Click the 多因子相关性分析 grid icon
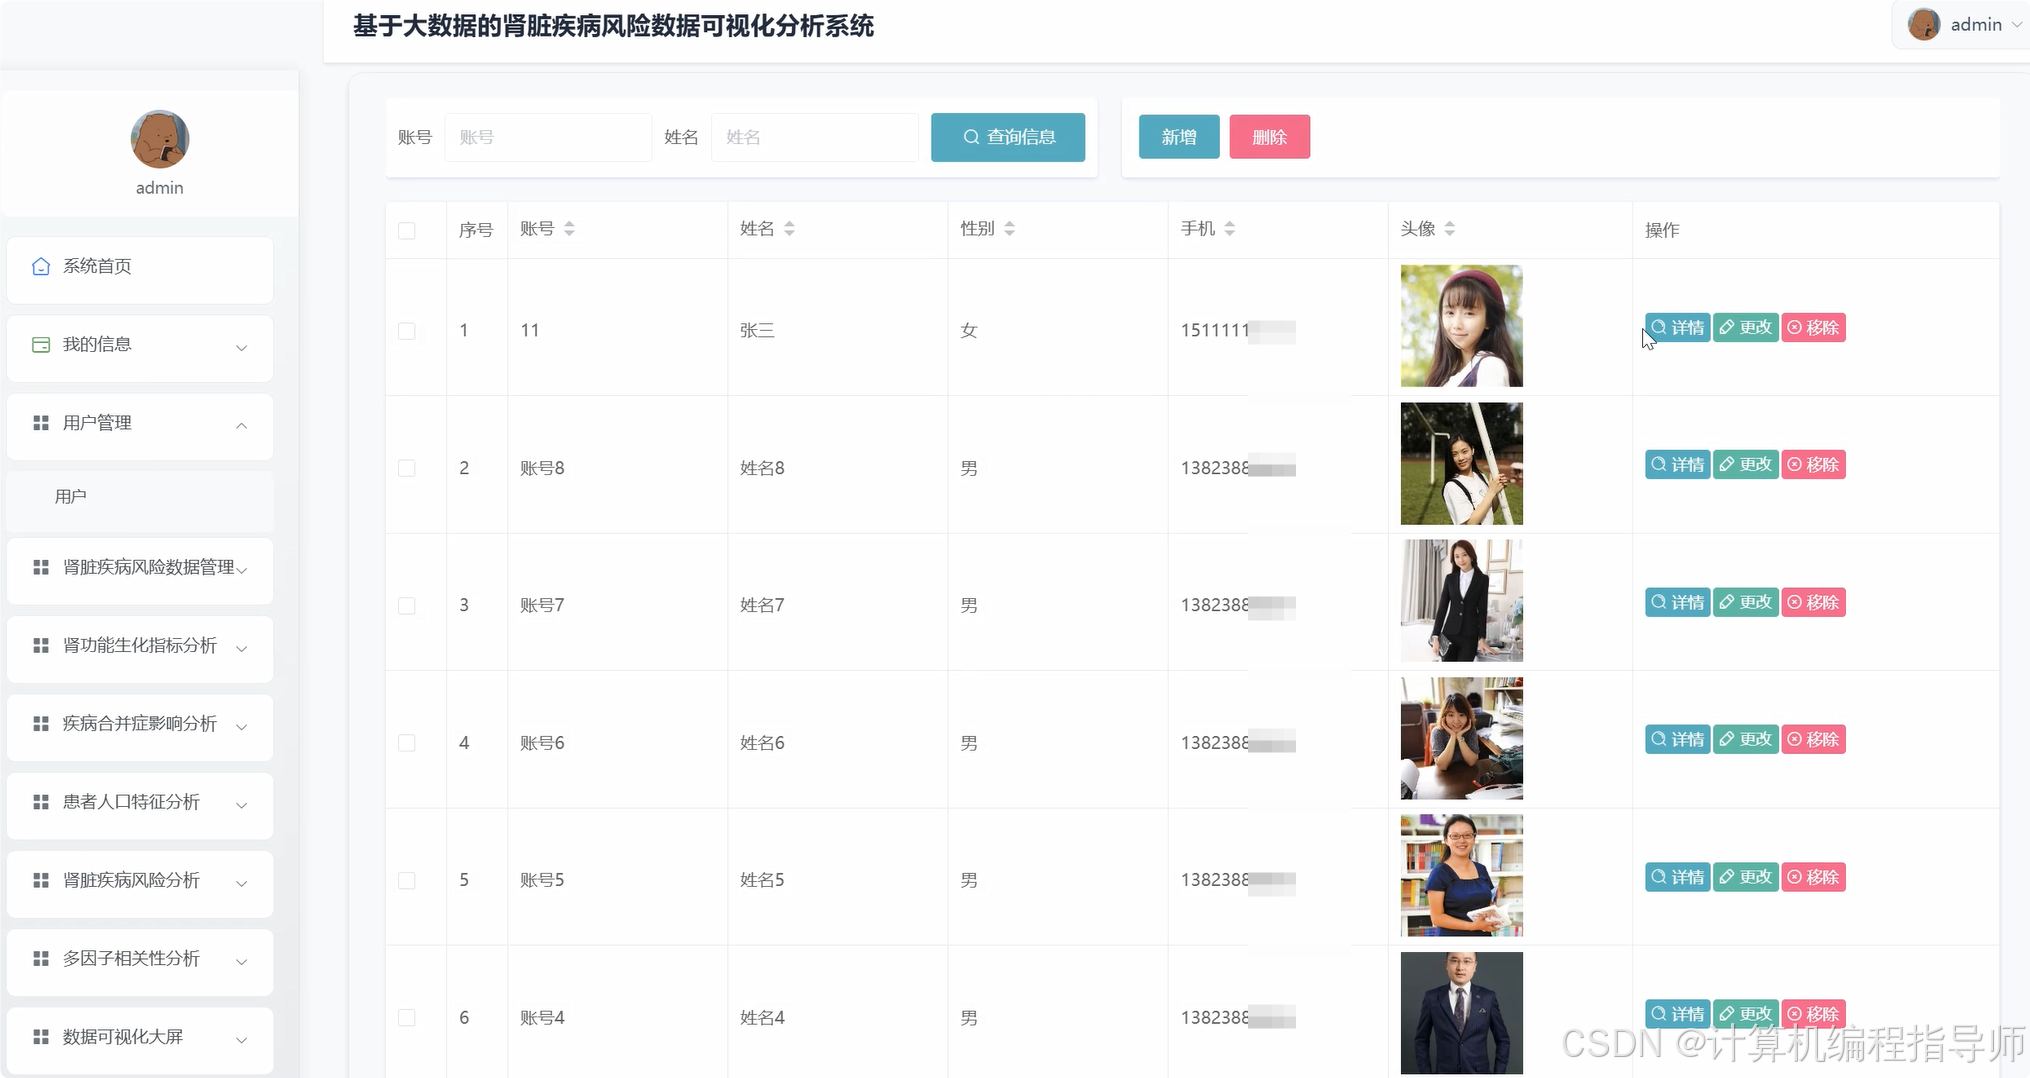The width and height of the screenshot is (2030, 1078). pyautogui.click(x=41, y=958)
